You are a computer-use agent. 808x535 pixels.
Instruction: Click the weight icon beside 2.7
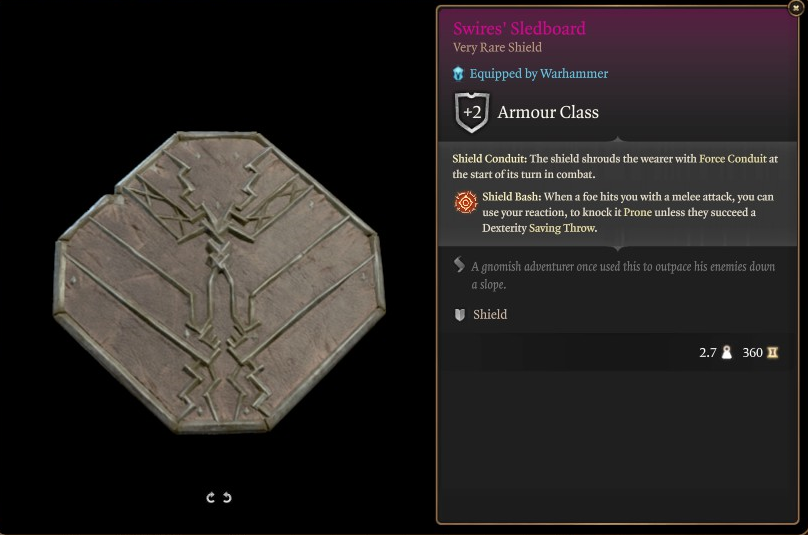coord(727,353)
